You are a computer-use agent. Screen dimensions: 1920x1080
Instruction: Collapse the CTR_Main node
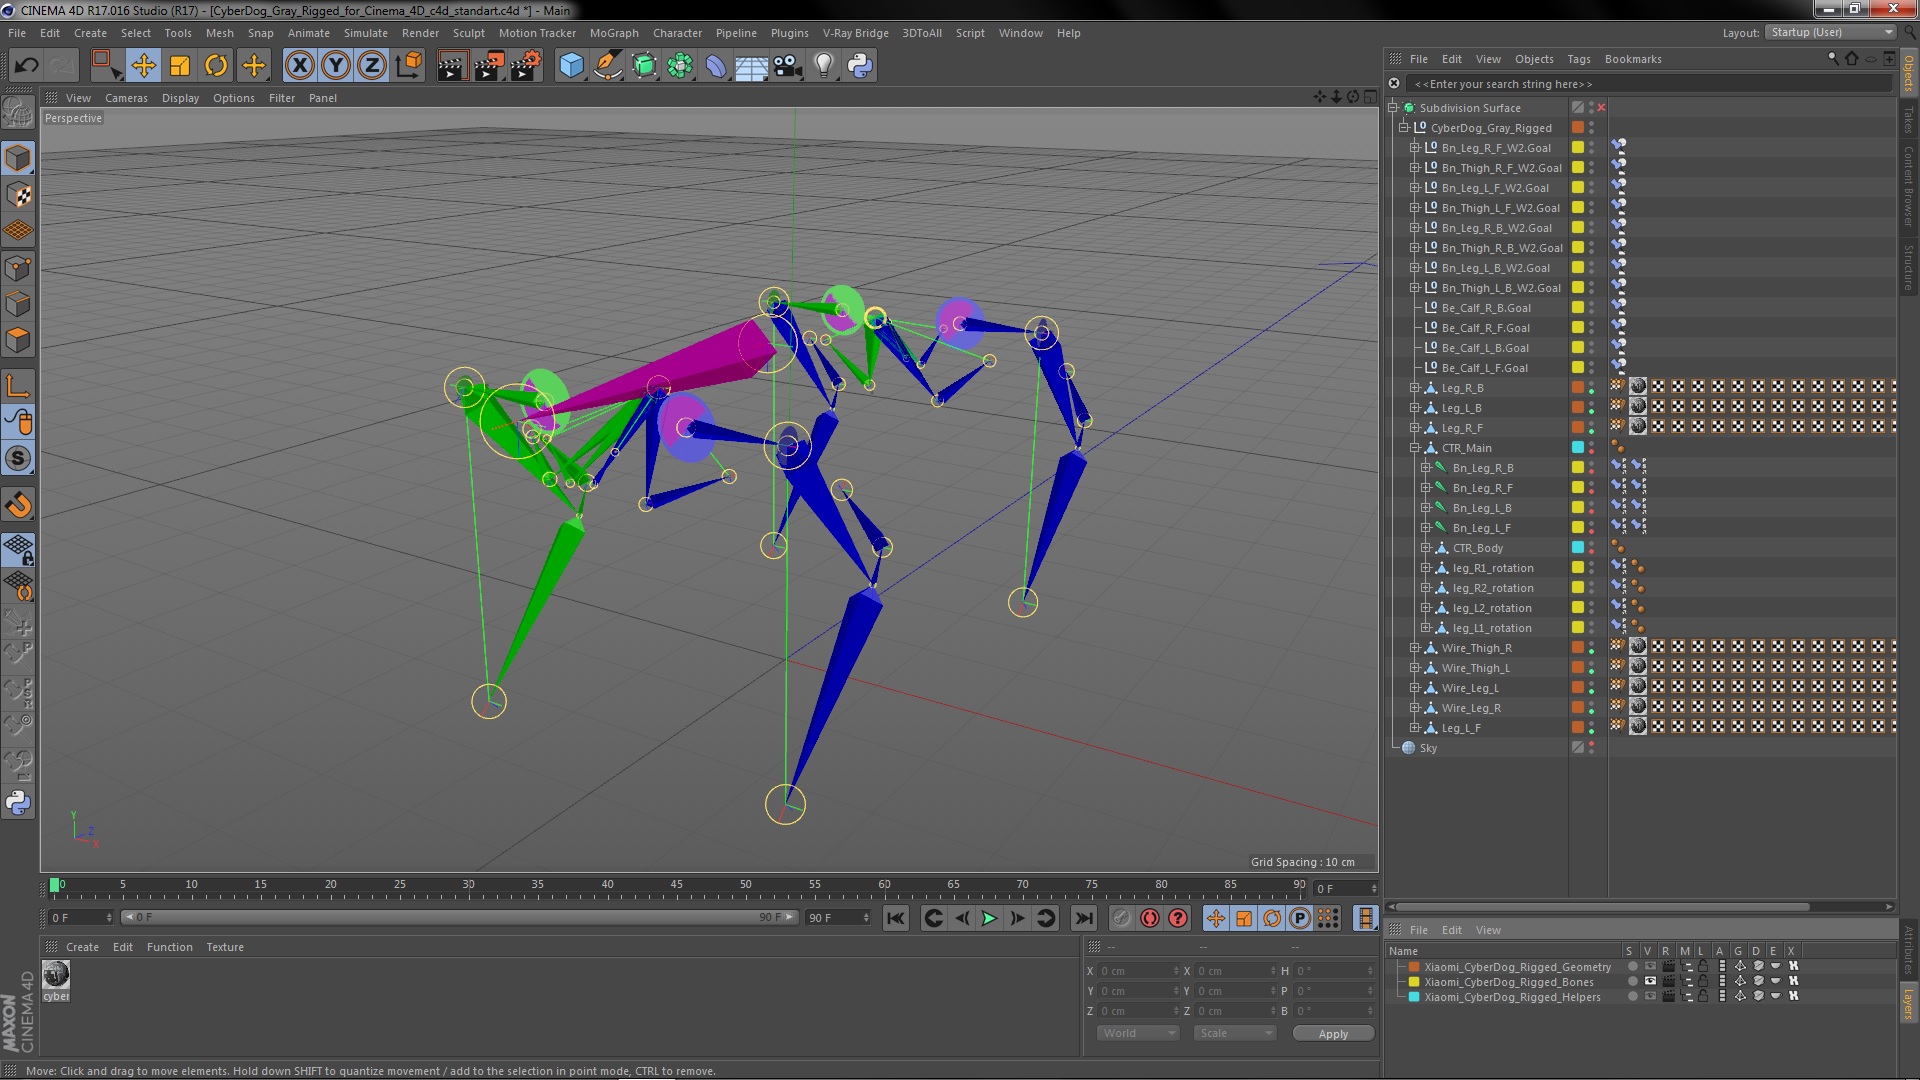tap(1415, 448)
